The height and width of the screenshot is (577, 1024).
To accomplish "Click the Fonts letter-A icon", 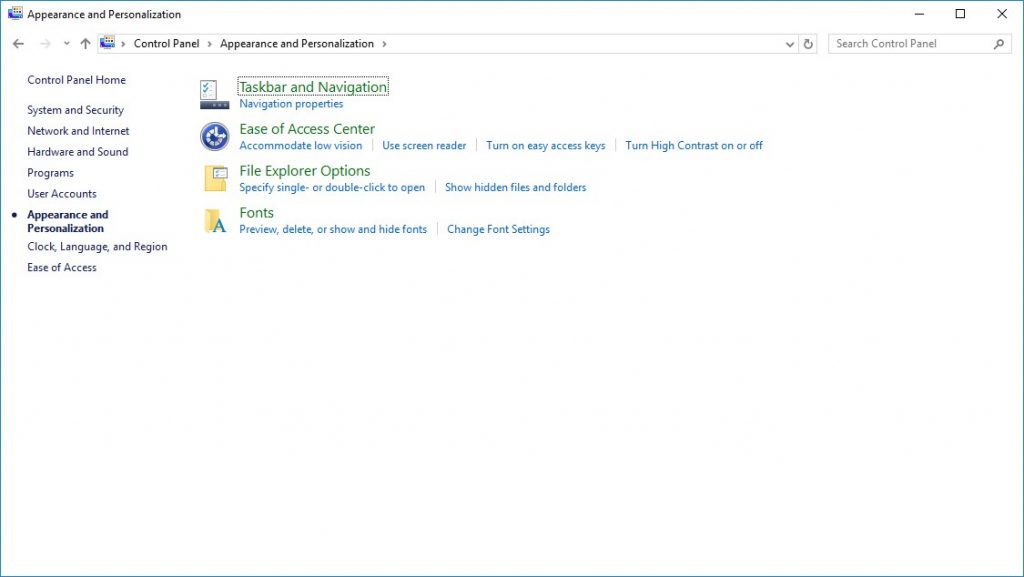I will pos(213,220).
